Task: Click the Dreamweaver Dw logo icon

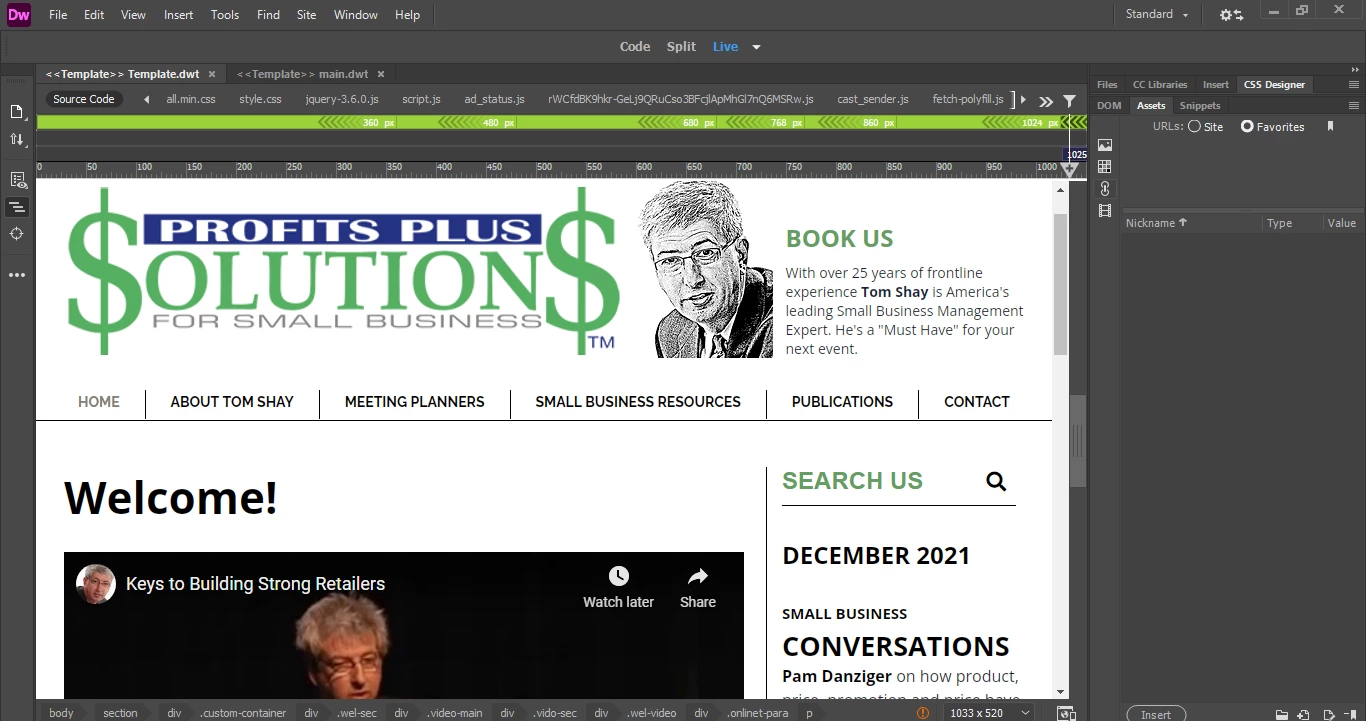Action: tap(19, 14)
